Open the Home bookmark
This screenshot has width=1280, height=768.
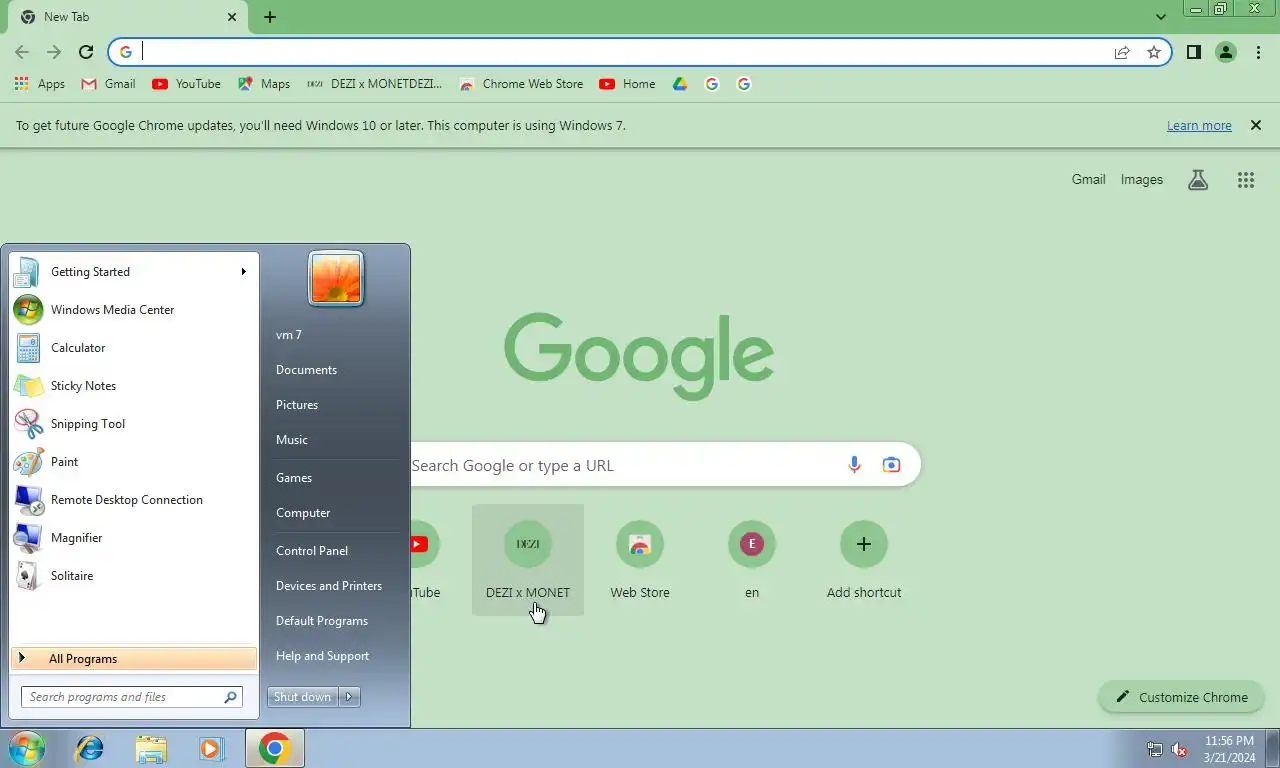[627, 84]
